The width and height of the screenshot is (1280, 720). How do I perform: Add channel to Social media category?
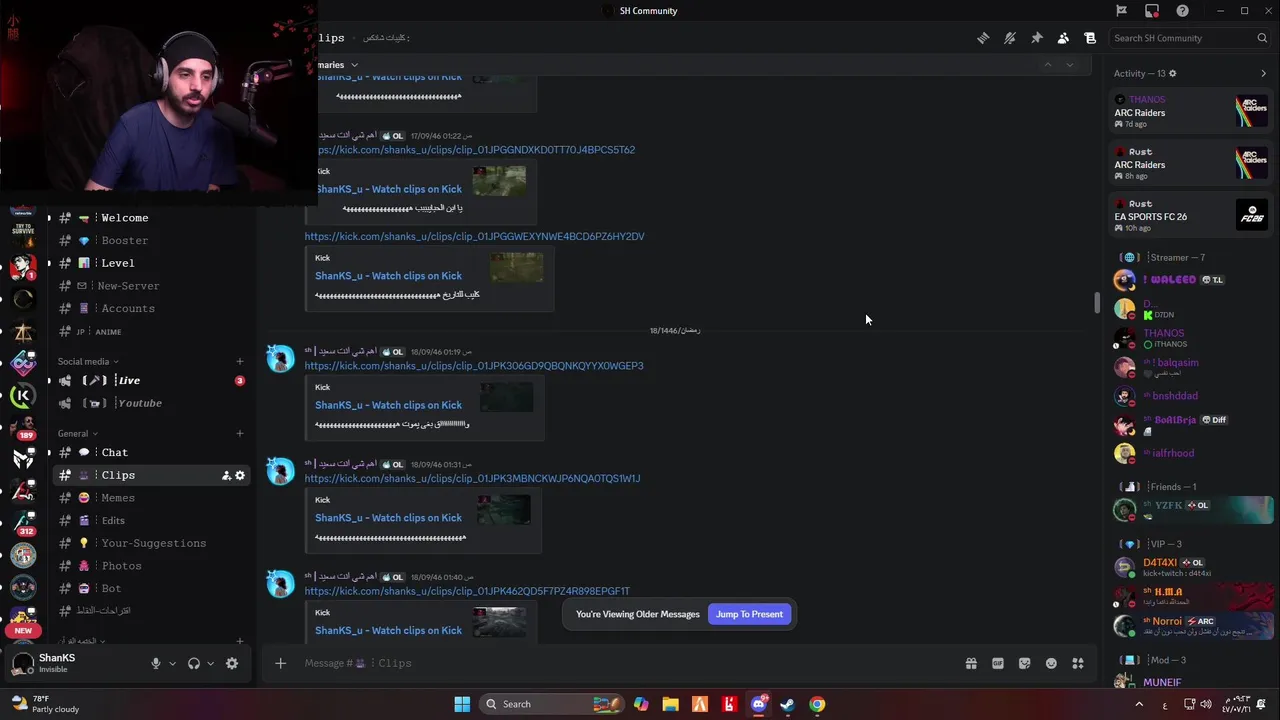click(240, 361)
